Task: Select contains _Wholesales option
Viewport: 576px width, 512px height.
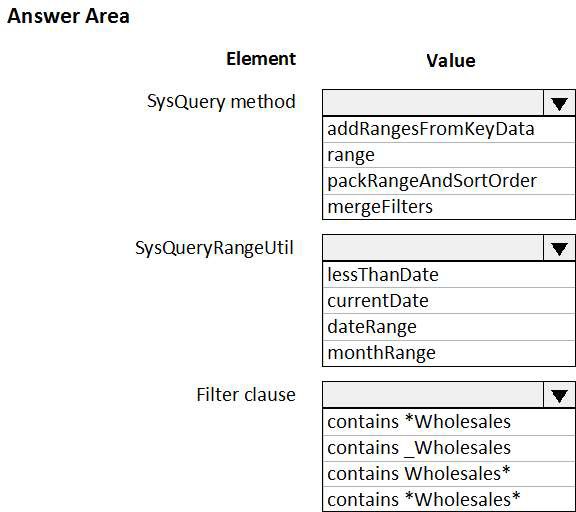Action: tap(449, 448)
